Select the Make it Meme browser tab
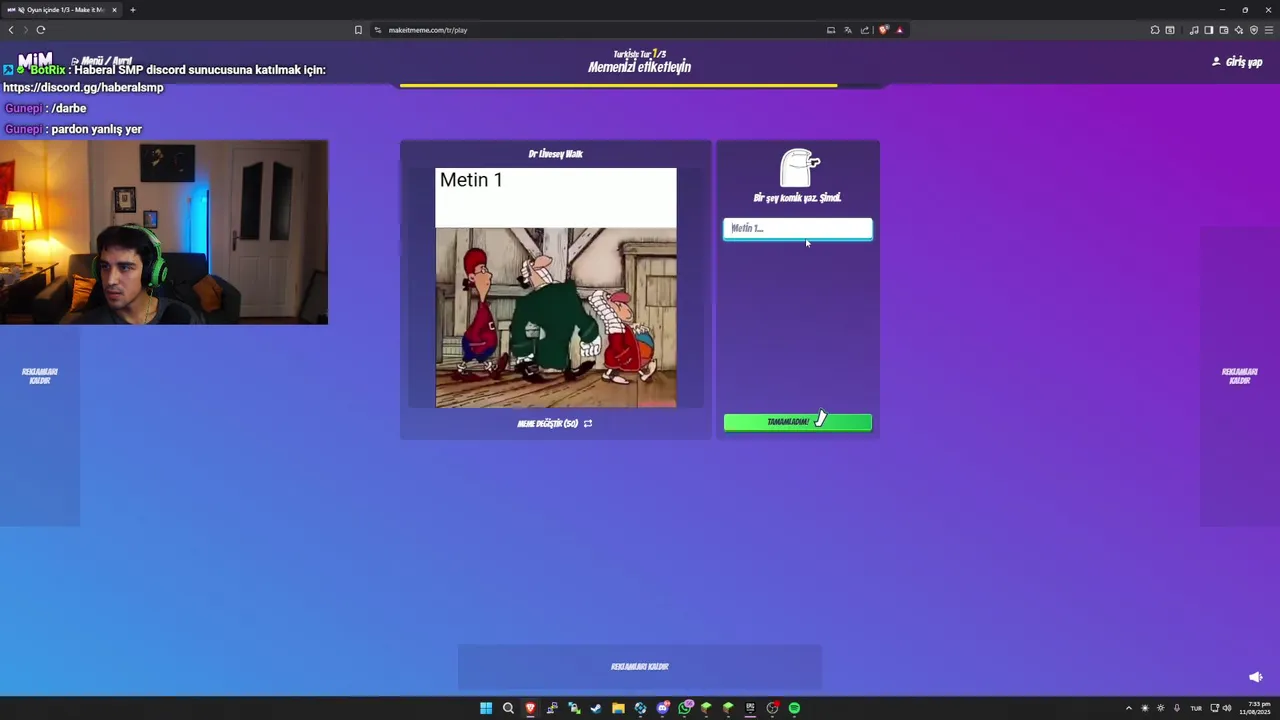Image resolution: width=1280 pixels, height=720 pixels. point(62,10)
